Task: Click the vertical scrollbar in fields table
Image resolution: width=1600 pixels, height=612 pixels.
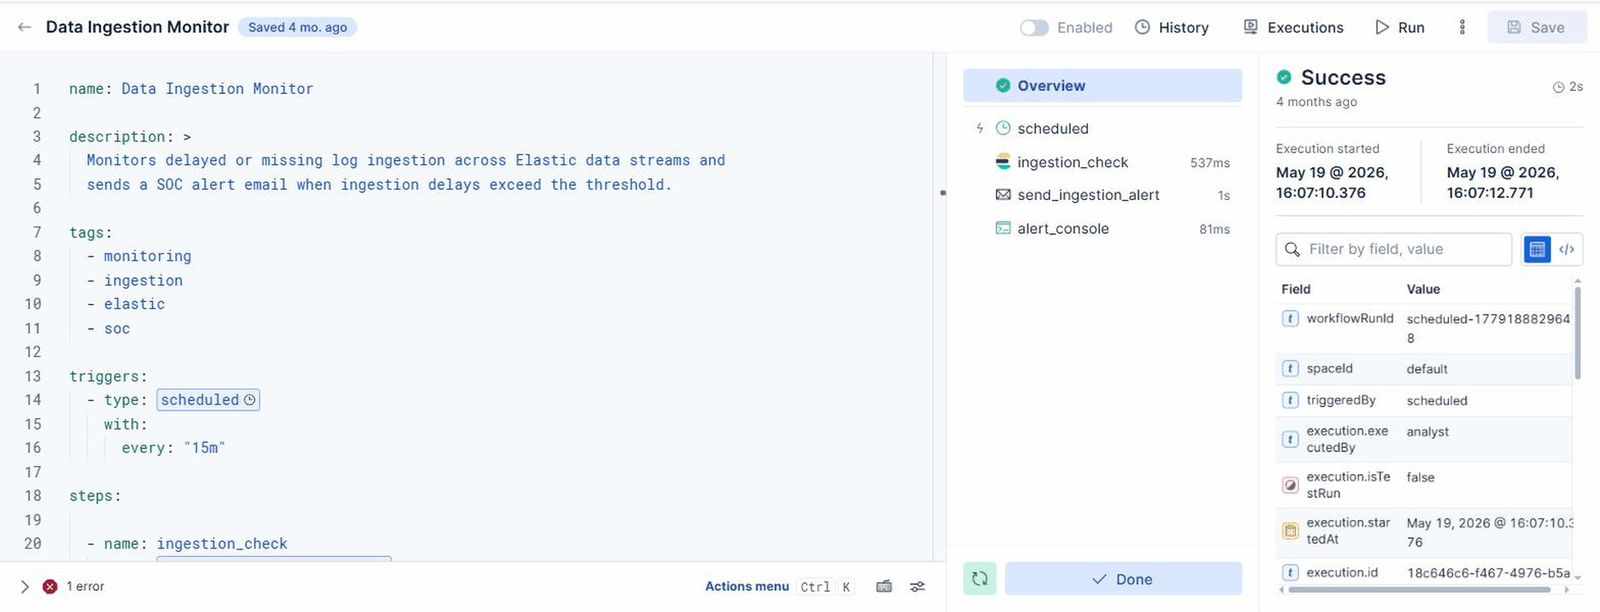Action: point(1578,333)
